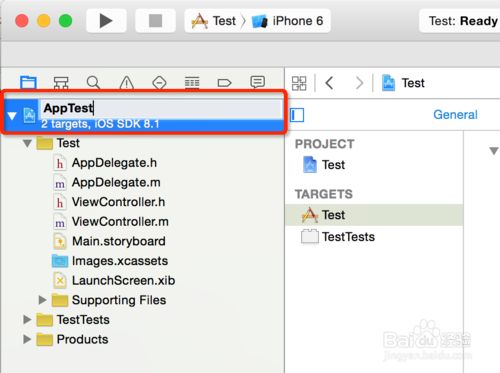Open the Debug navigator
Screen dimensions: 500x373
pos(192,83)
